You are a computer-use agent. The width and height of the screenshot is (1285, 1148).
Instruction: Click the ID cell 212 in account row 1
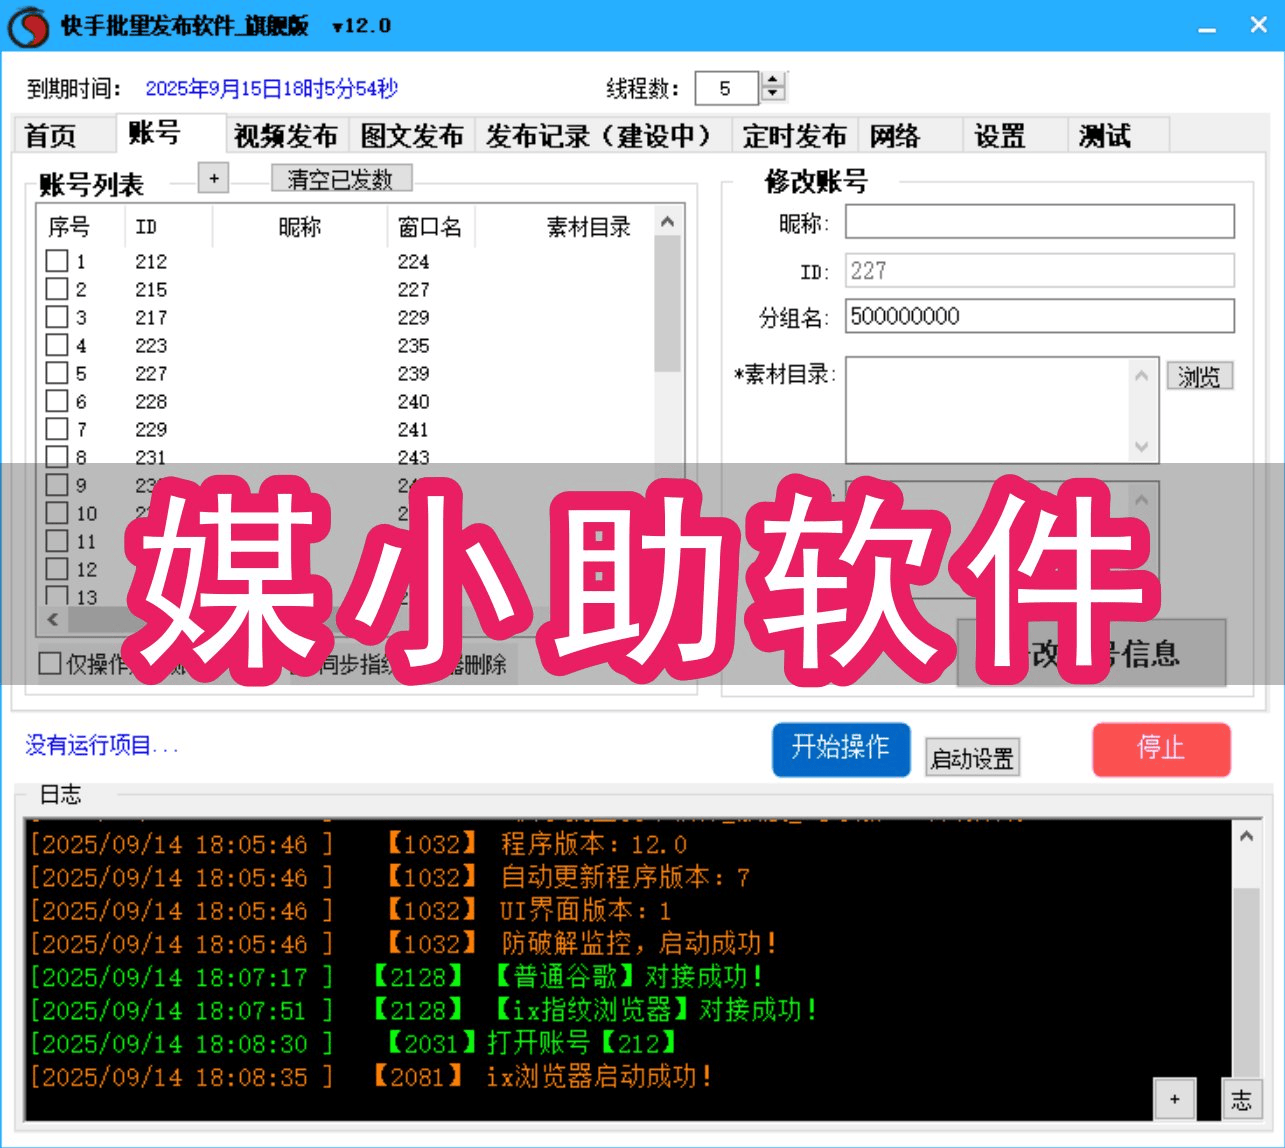point(151,262)
